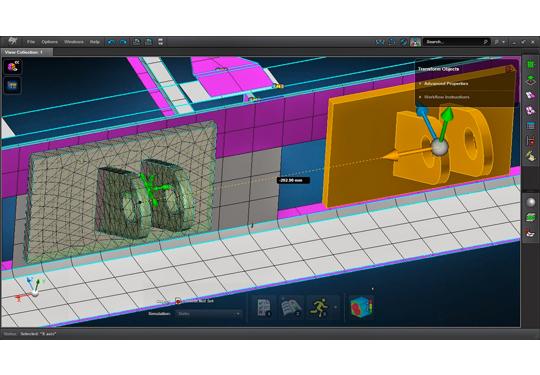
Task: Open the File menu
Action: pos(31,42)
